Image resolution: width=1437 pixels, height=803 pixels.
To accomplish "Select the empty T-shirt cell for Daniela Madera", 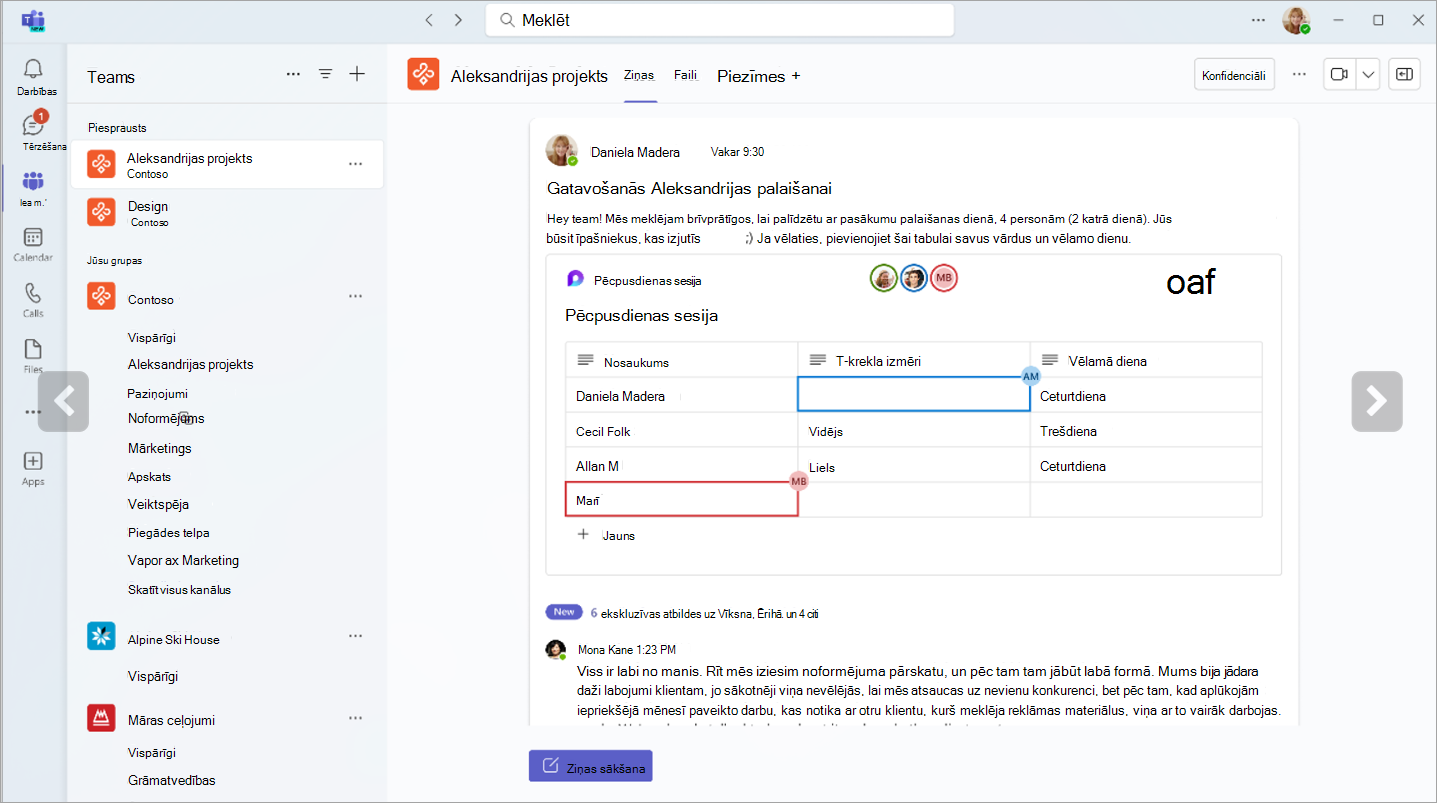I will click(x=913, y=394).
